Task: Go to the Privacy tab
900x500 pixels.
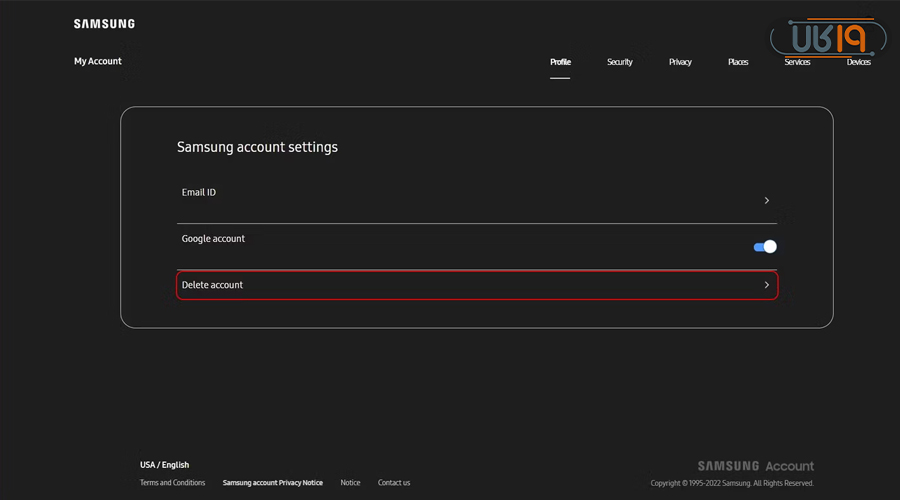Action: pyautogui.click(x=680, y=62)
